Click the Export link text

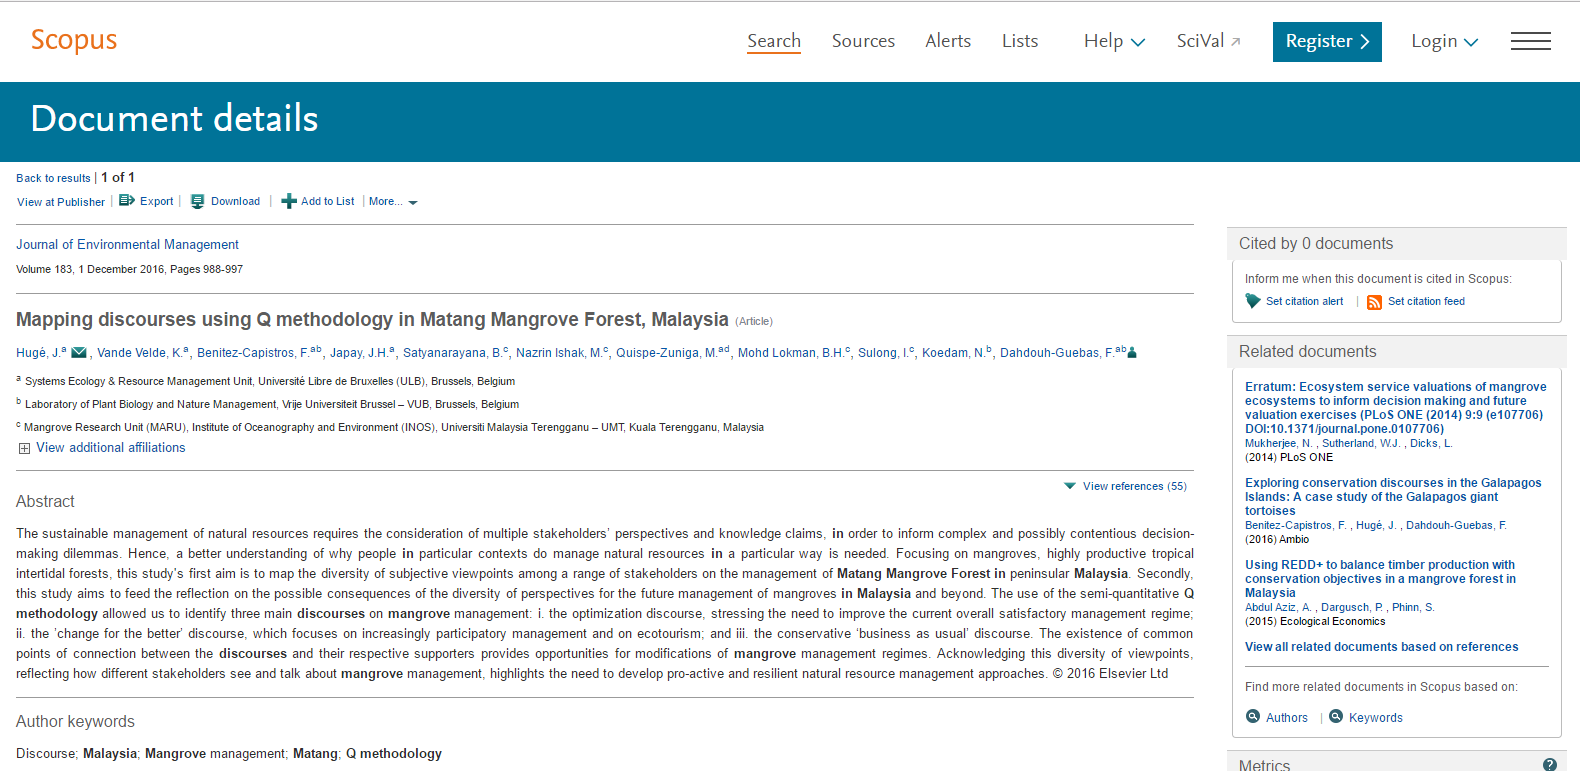[x=156, y=201]
